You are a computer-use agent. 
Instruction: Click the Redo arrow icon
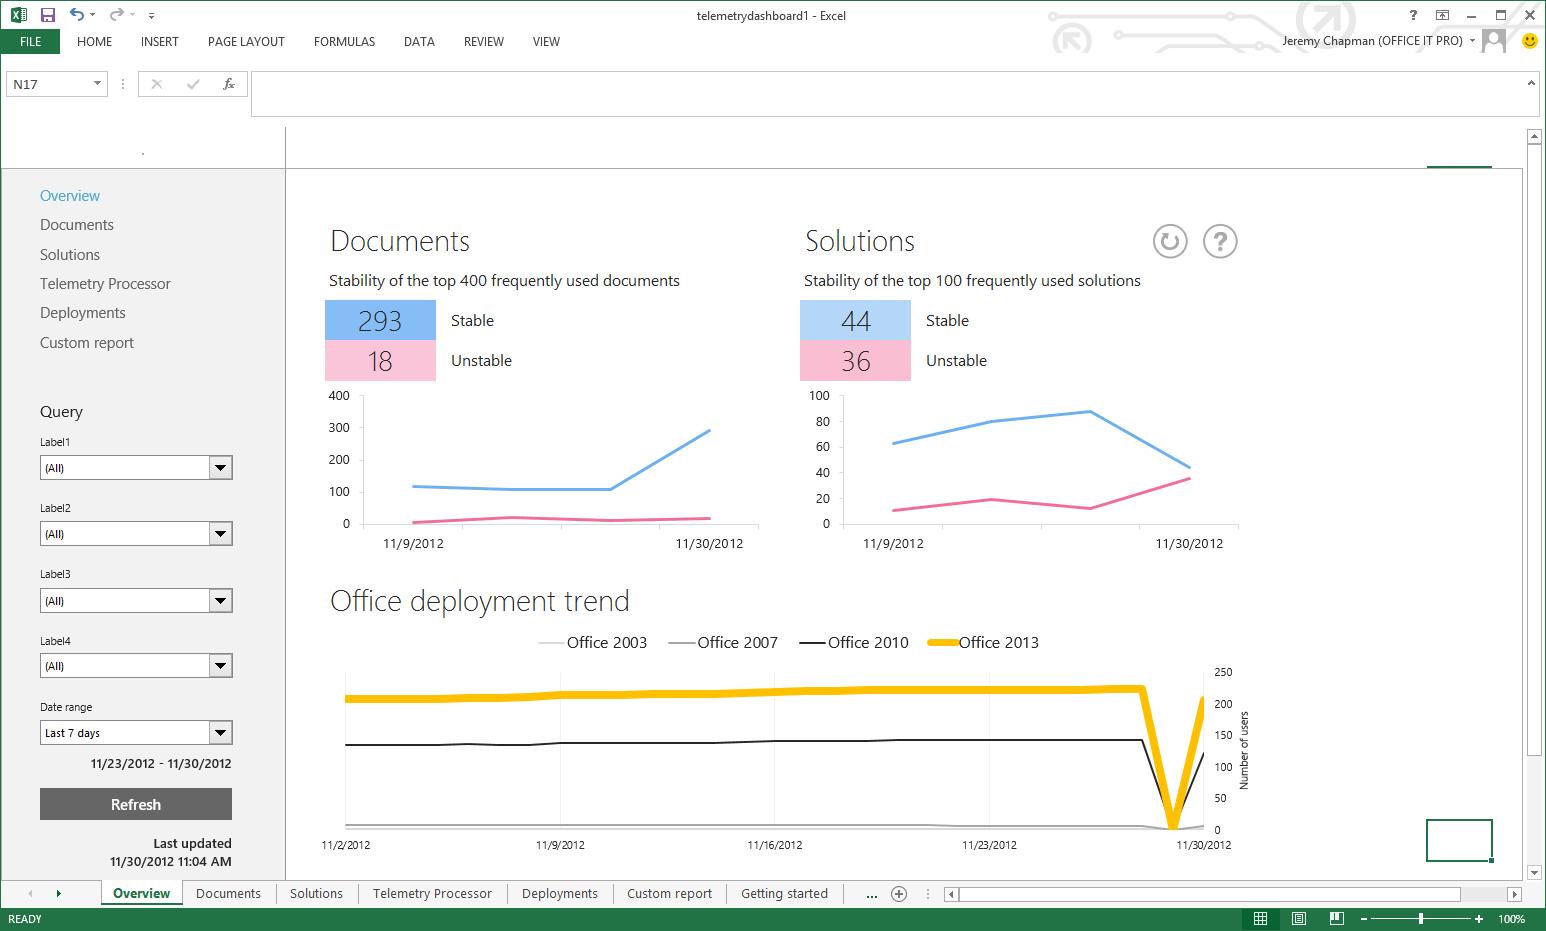pyautogui.click(x=116, y=15)
